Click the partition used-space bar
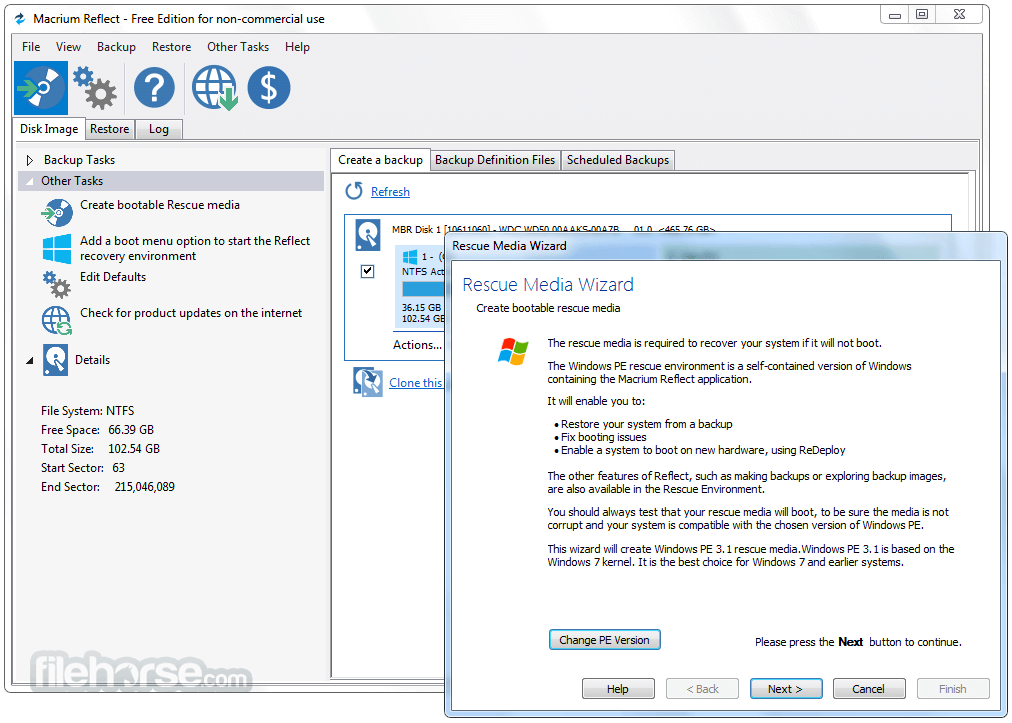Viewport: 1012px width, 723px height. click(424, 289)
